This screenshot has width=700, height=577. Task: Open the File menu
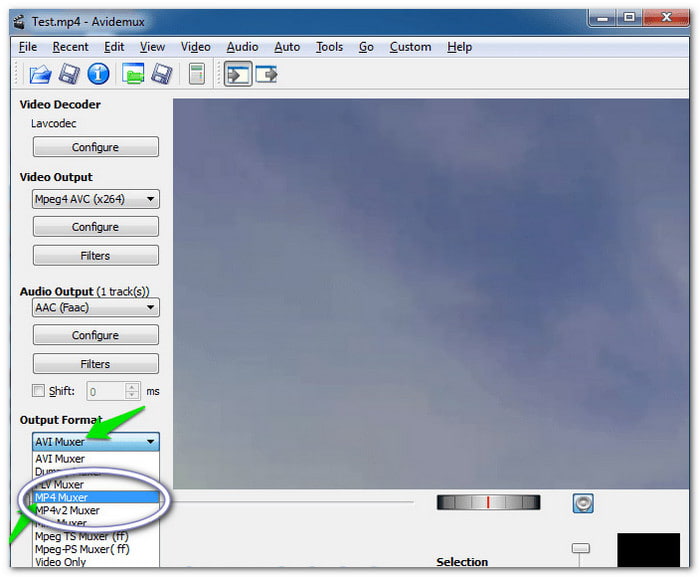tap(28, 47)
